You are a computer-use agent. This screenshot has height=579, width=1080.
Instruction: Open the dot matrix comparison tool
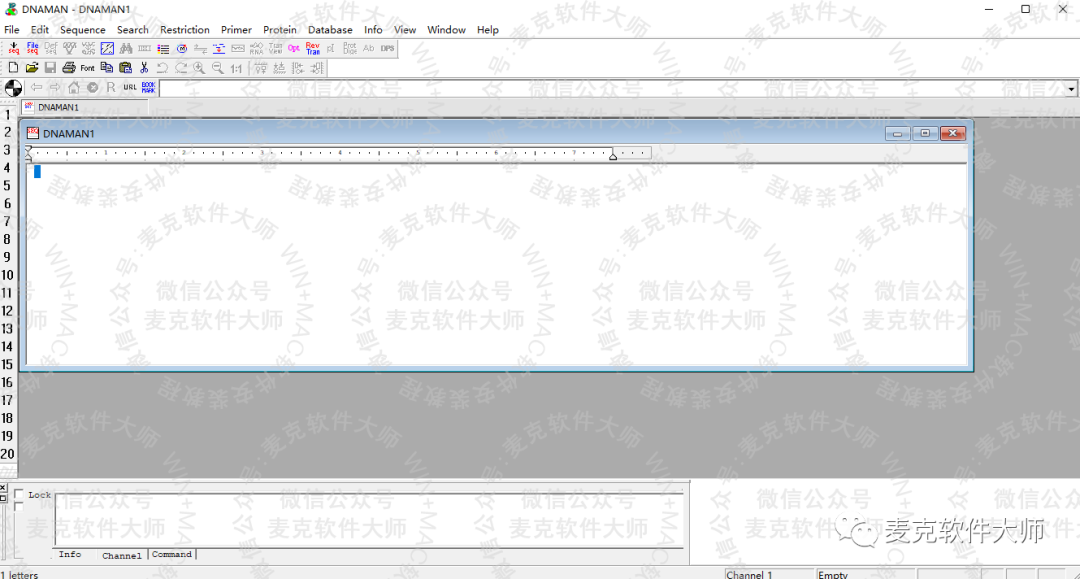[107, 48]
